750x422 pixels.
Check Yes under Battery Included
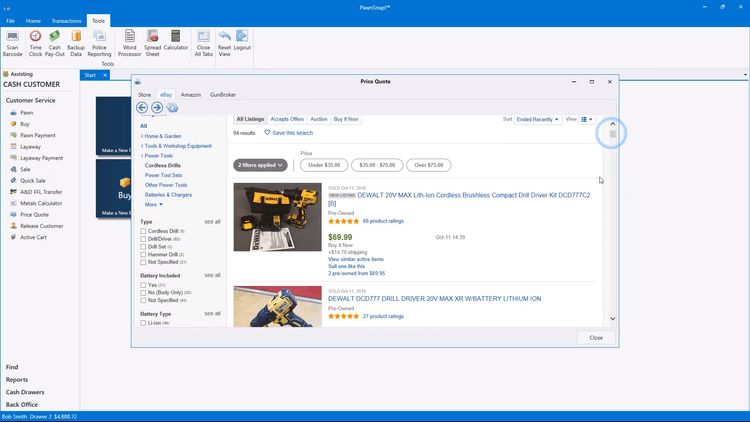coord(143,285)
